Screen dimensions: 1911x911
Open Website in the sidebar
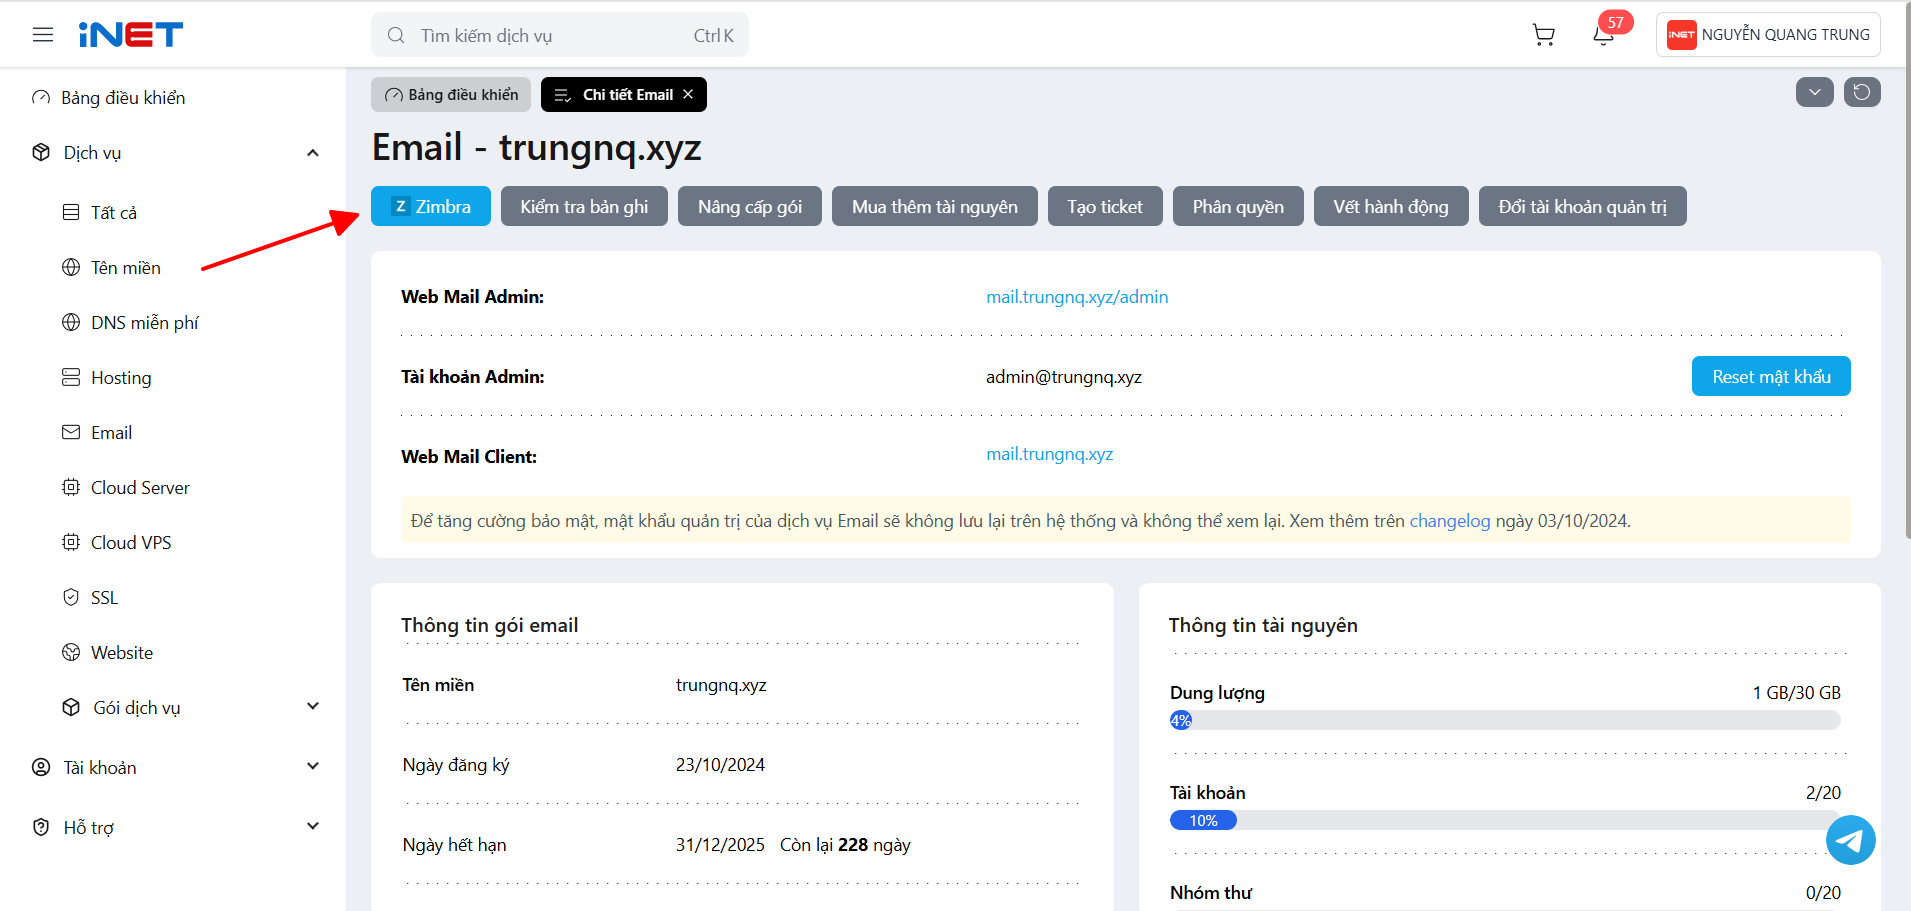pyautogui.click(x=122, y=652)
